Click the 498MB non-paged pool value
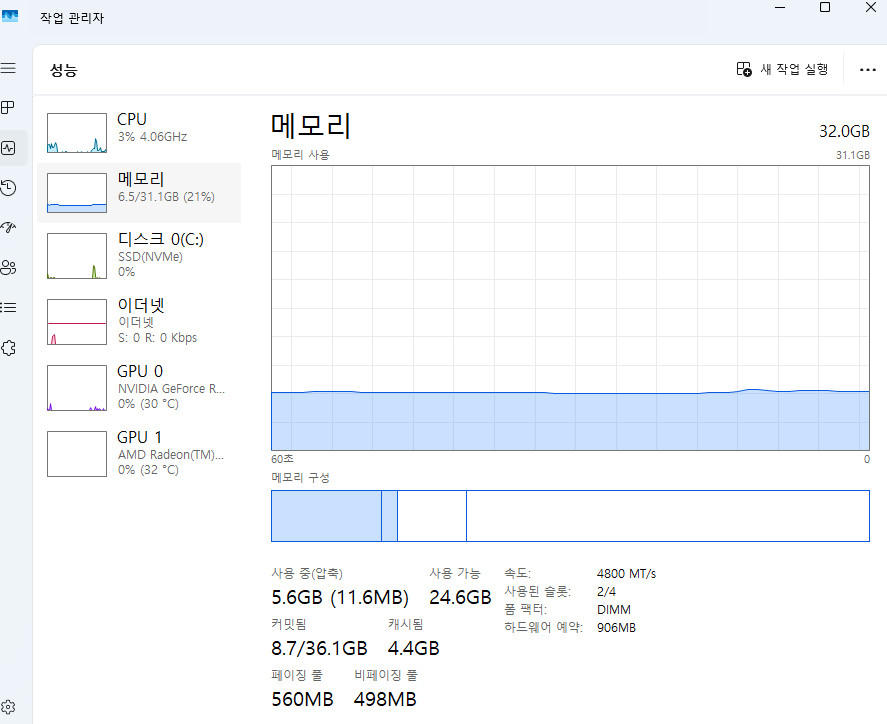Image resolution: width=887 pixels, height=724 pixels. coord(385,699)
